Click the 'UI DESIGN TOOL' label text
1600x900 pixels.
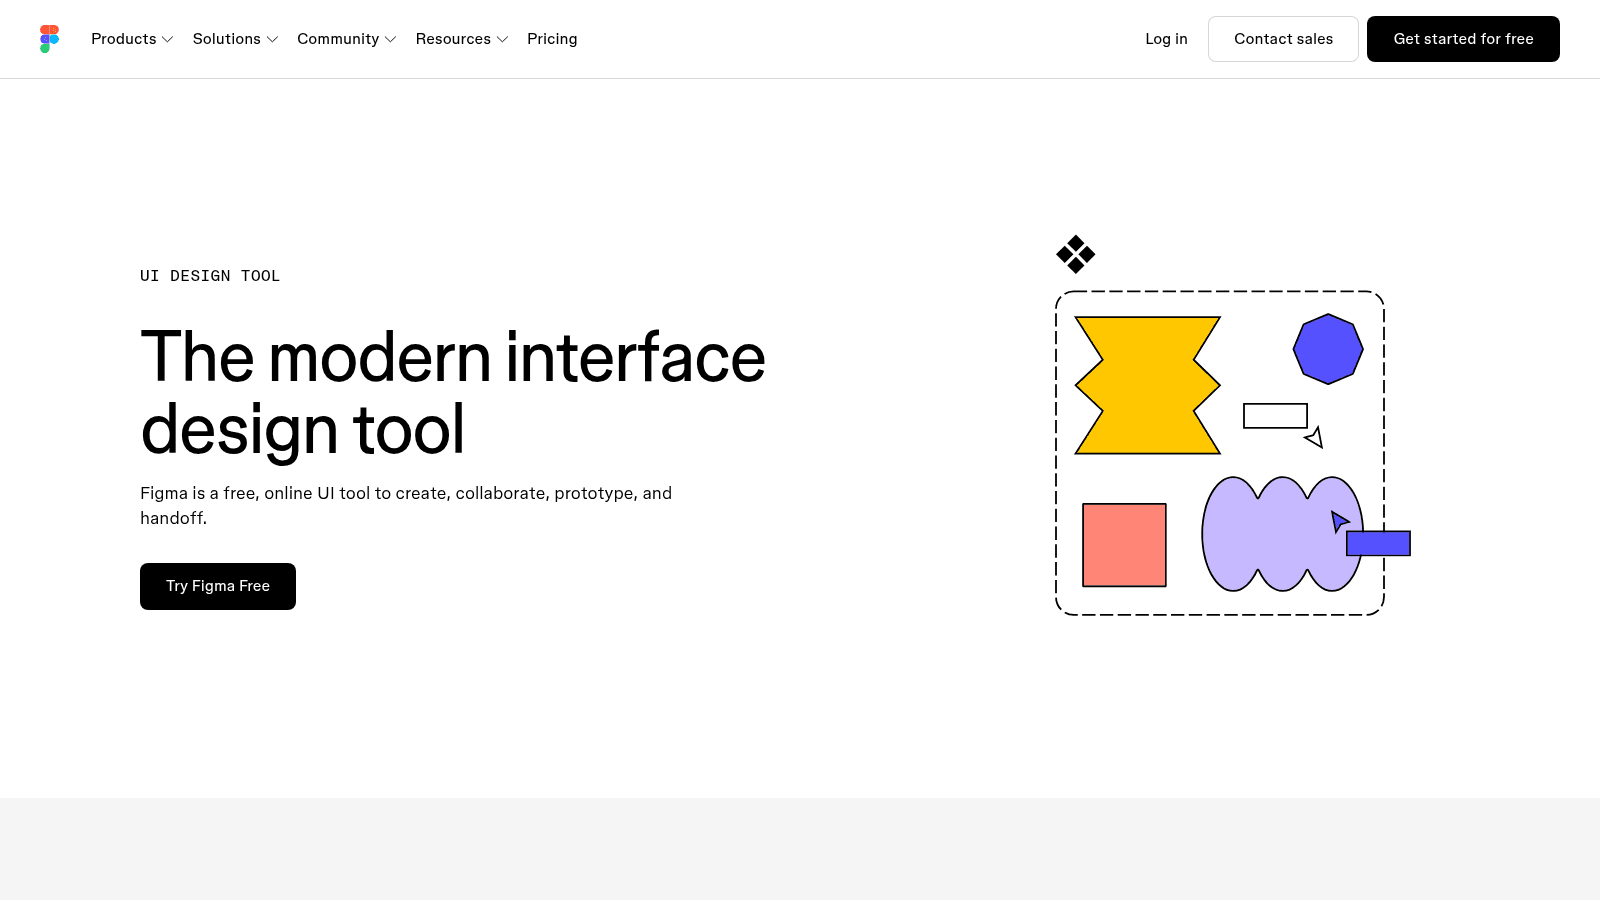[210, 276]
